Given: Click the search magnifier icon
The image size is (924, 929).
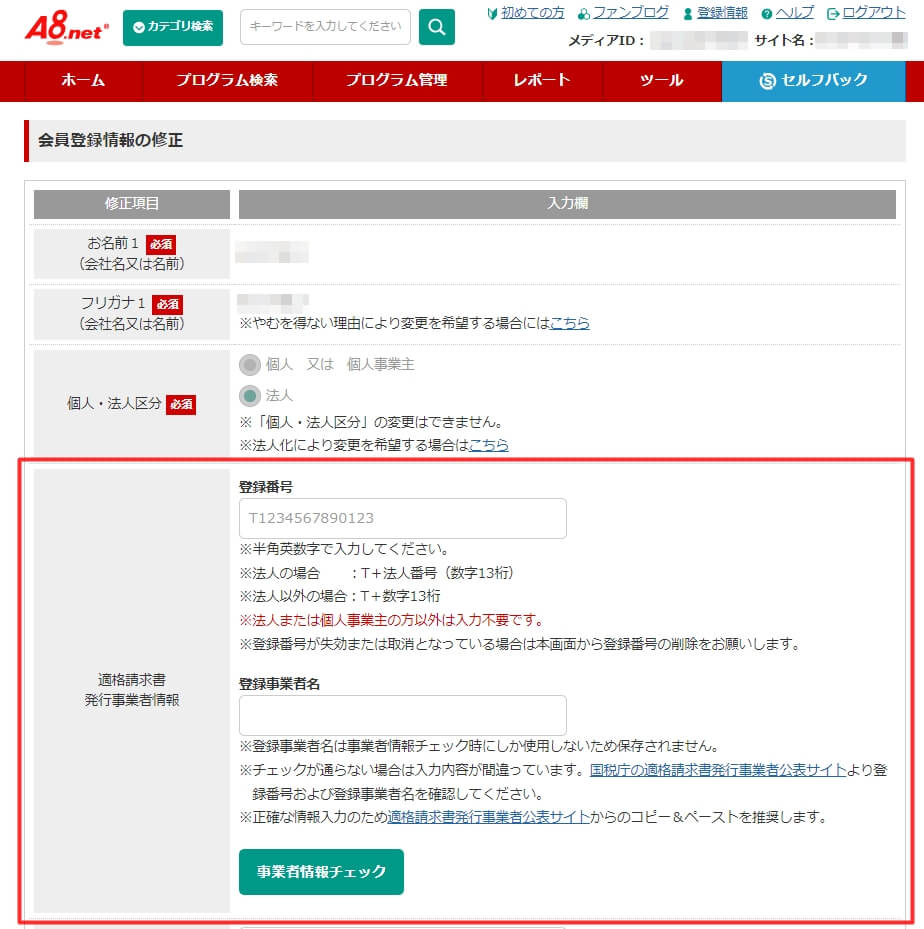Looking at the screenshot, I should pos(436,27).
